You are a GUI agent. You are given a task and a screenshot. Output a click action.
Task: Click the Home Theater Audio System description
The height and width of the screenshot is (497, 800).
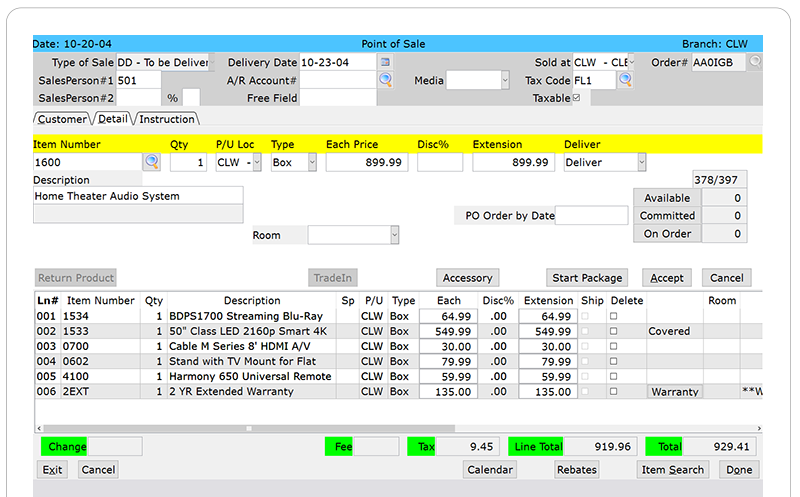point(138,196)
